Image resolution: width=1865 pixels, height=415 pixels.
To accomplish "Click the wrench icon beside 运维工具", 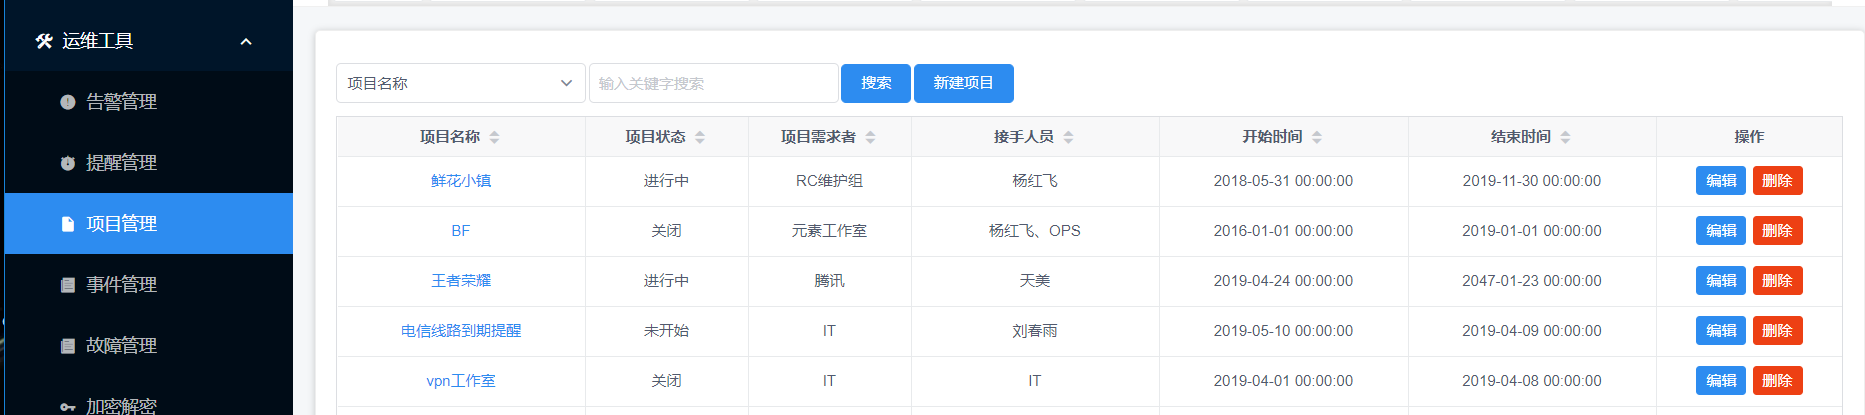I will click(44, 41).
